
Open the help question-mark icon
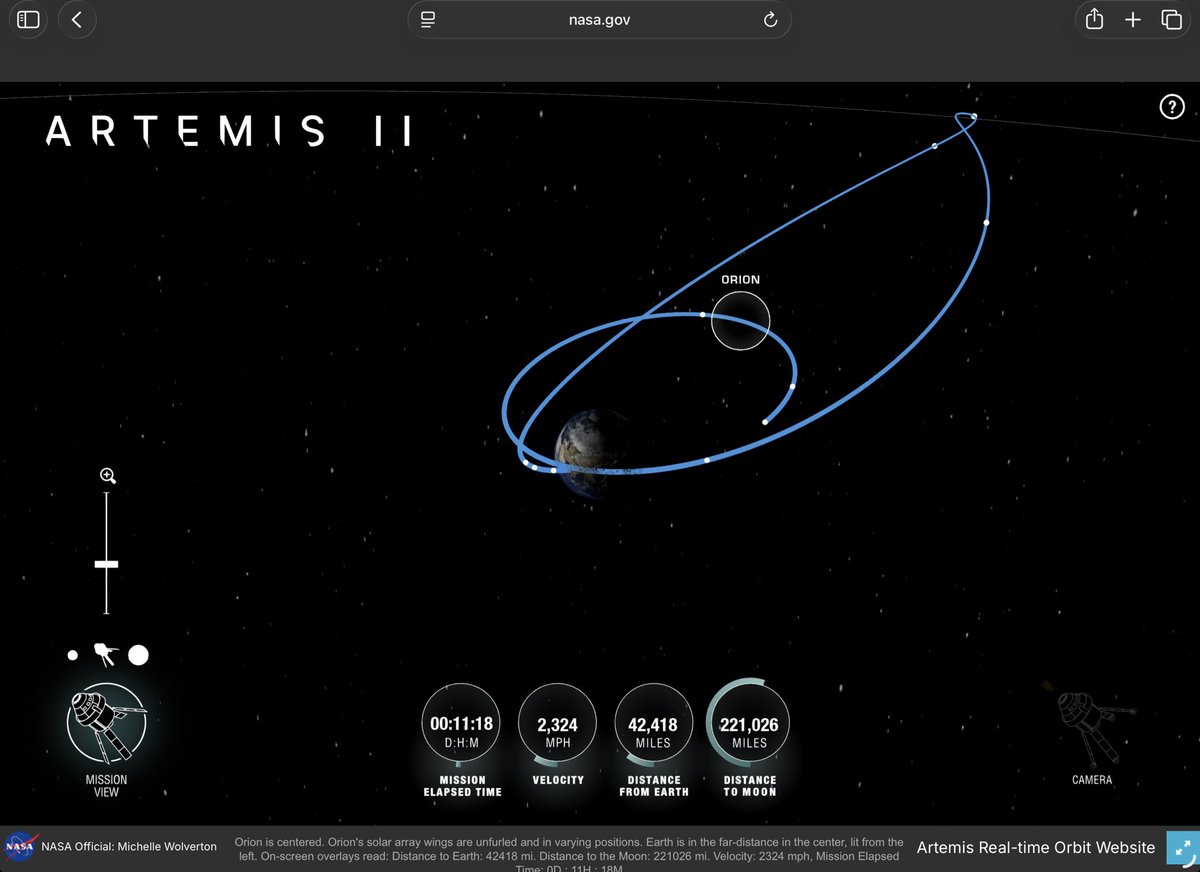[x=1171, y=107]
